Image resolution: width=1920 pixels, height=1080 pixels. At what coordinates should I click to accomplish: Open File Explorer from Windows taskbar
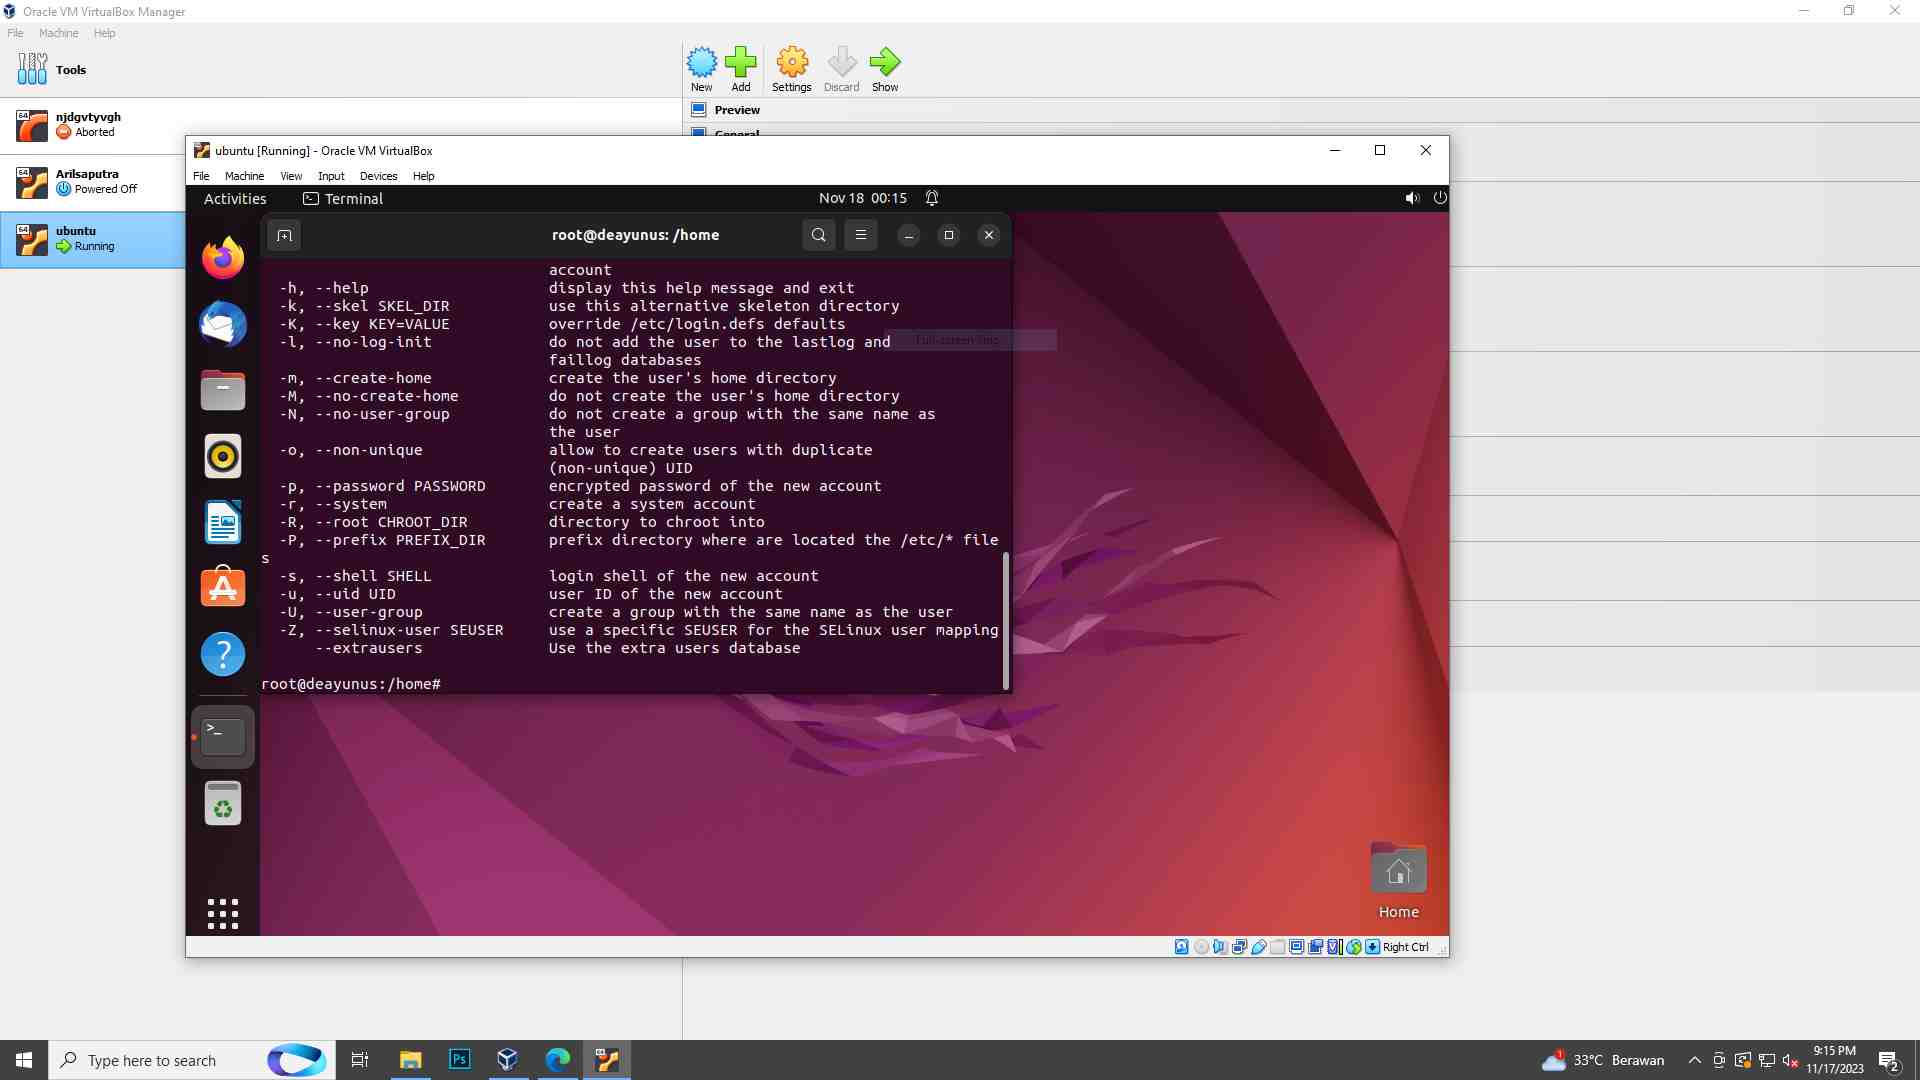pos(410,1060)
